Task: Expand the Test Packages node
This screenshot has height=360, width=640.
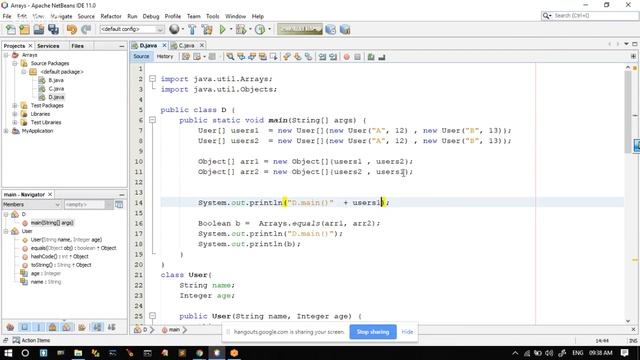Action: (15, 105)
